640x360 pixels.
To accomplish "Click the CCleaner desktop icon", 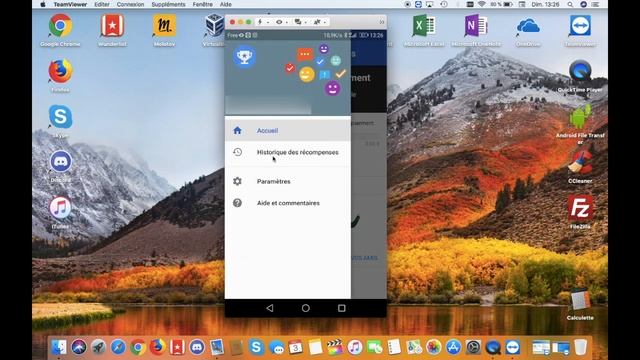I will pos(580,163).
